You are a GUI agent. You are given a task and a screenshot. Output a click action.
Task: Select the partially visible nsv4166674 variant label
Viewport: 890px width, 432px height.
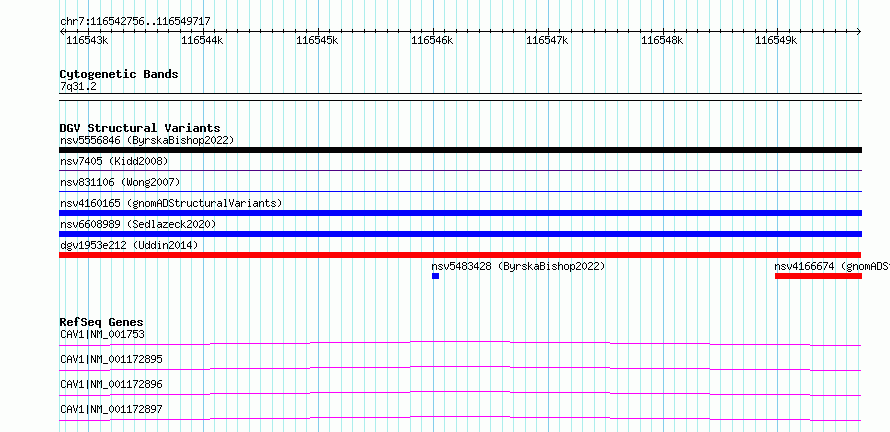[x=832, y=266]
